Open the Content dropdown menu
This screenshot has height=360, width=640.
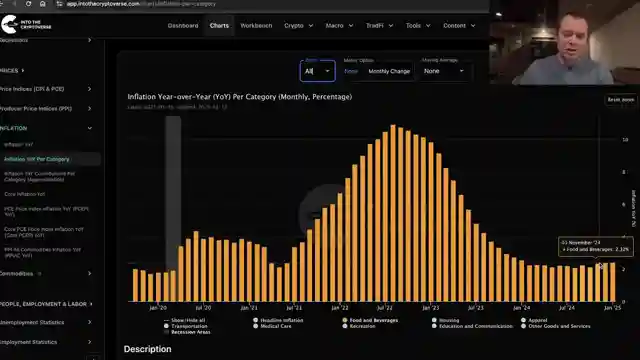pyautogui.click(x=459, y=25)
